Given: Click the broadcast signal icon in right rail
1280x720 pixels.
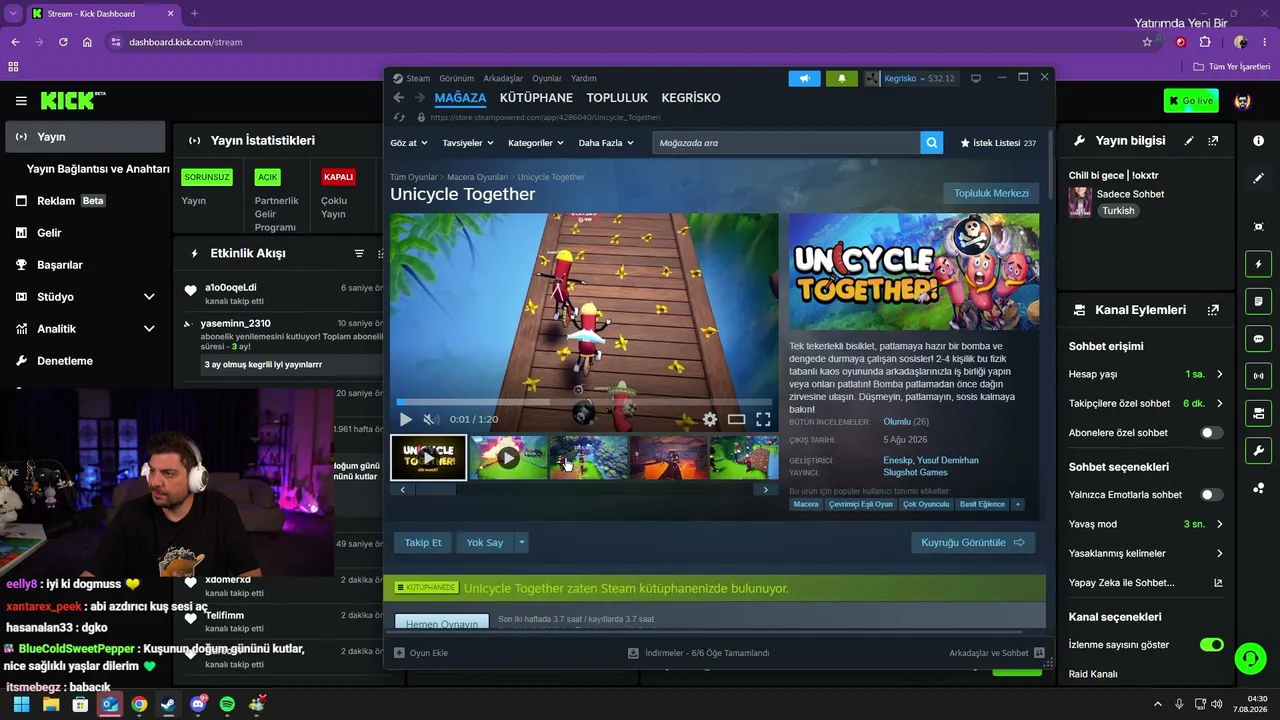Looking at the screenshot, I should [1258, 376].
